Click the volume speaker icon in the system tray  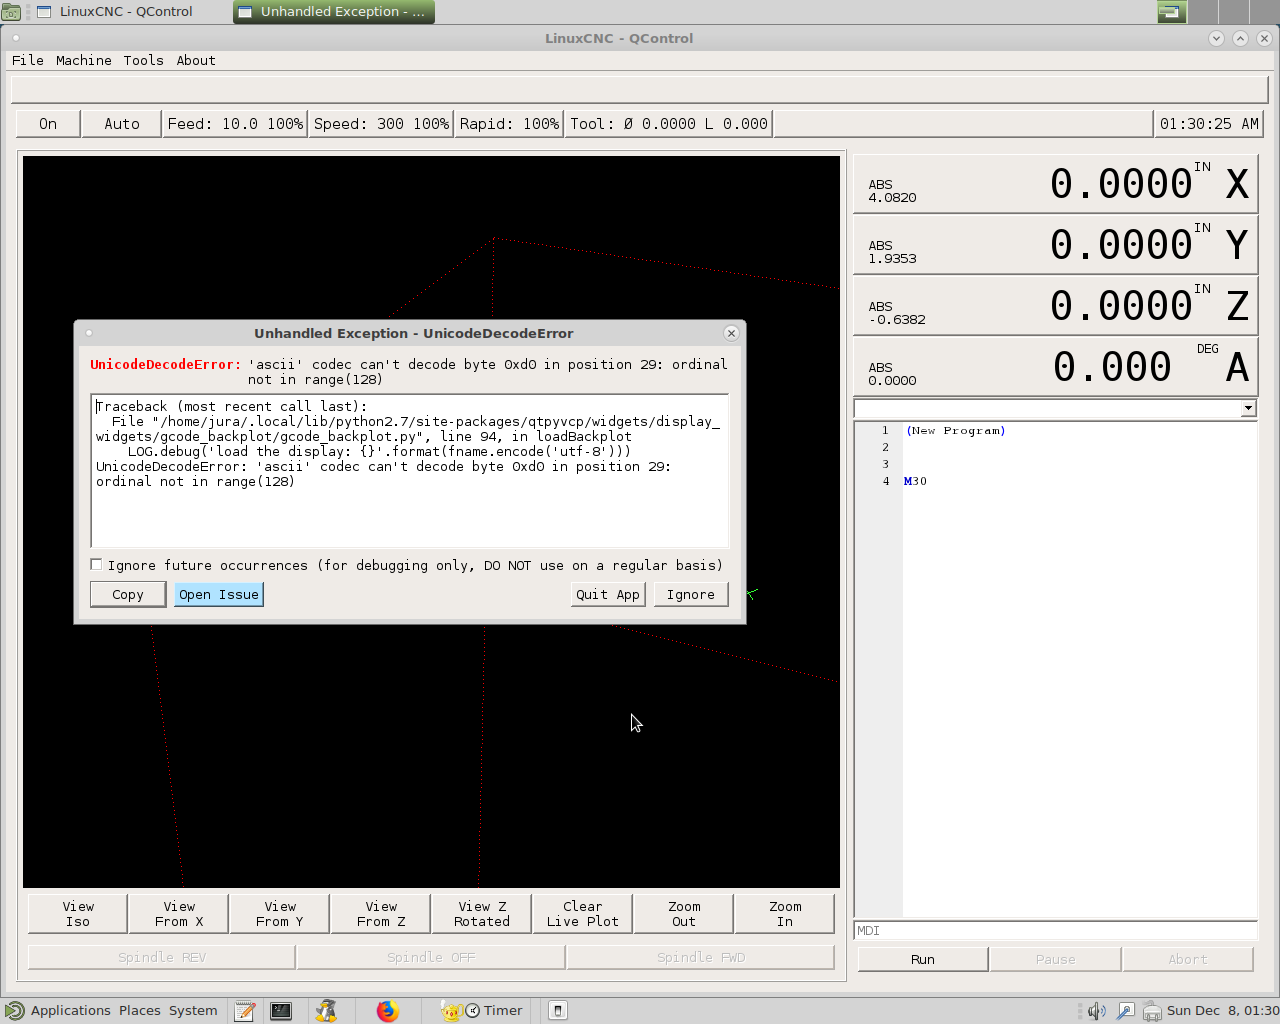click(x=1096, y=1011)
